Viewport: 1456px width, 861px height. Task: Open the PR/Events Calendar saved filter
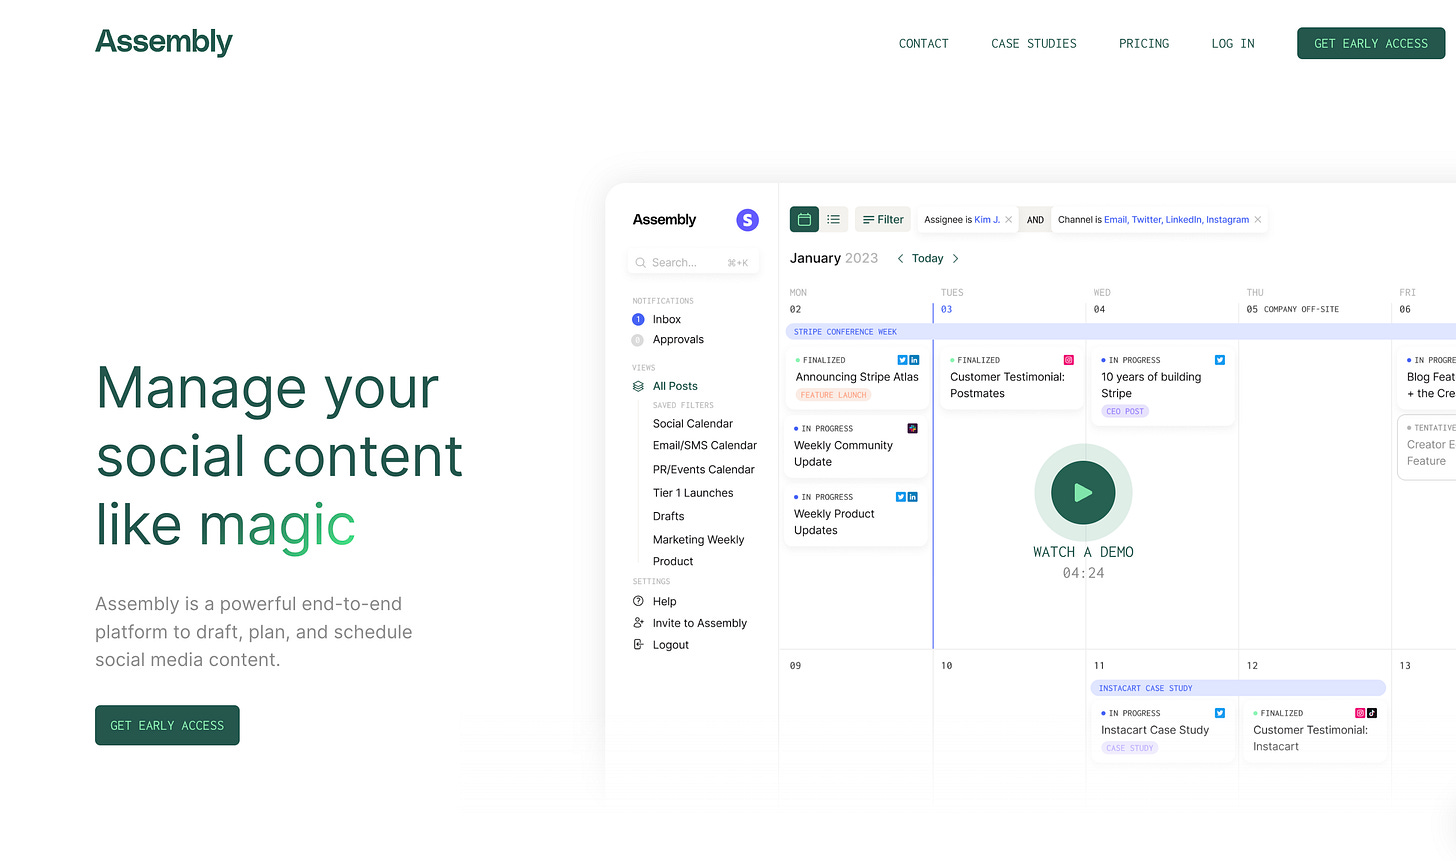coord(704,469)
